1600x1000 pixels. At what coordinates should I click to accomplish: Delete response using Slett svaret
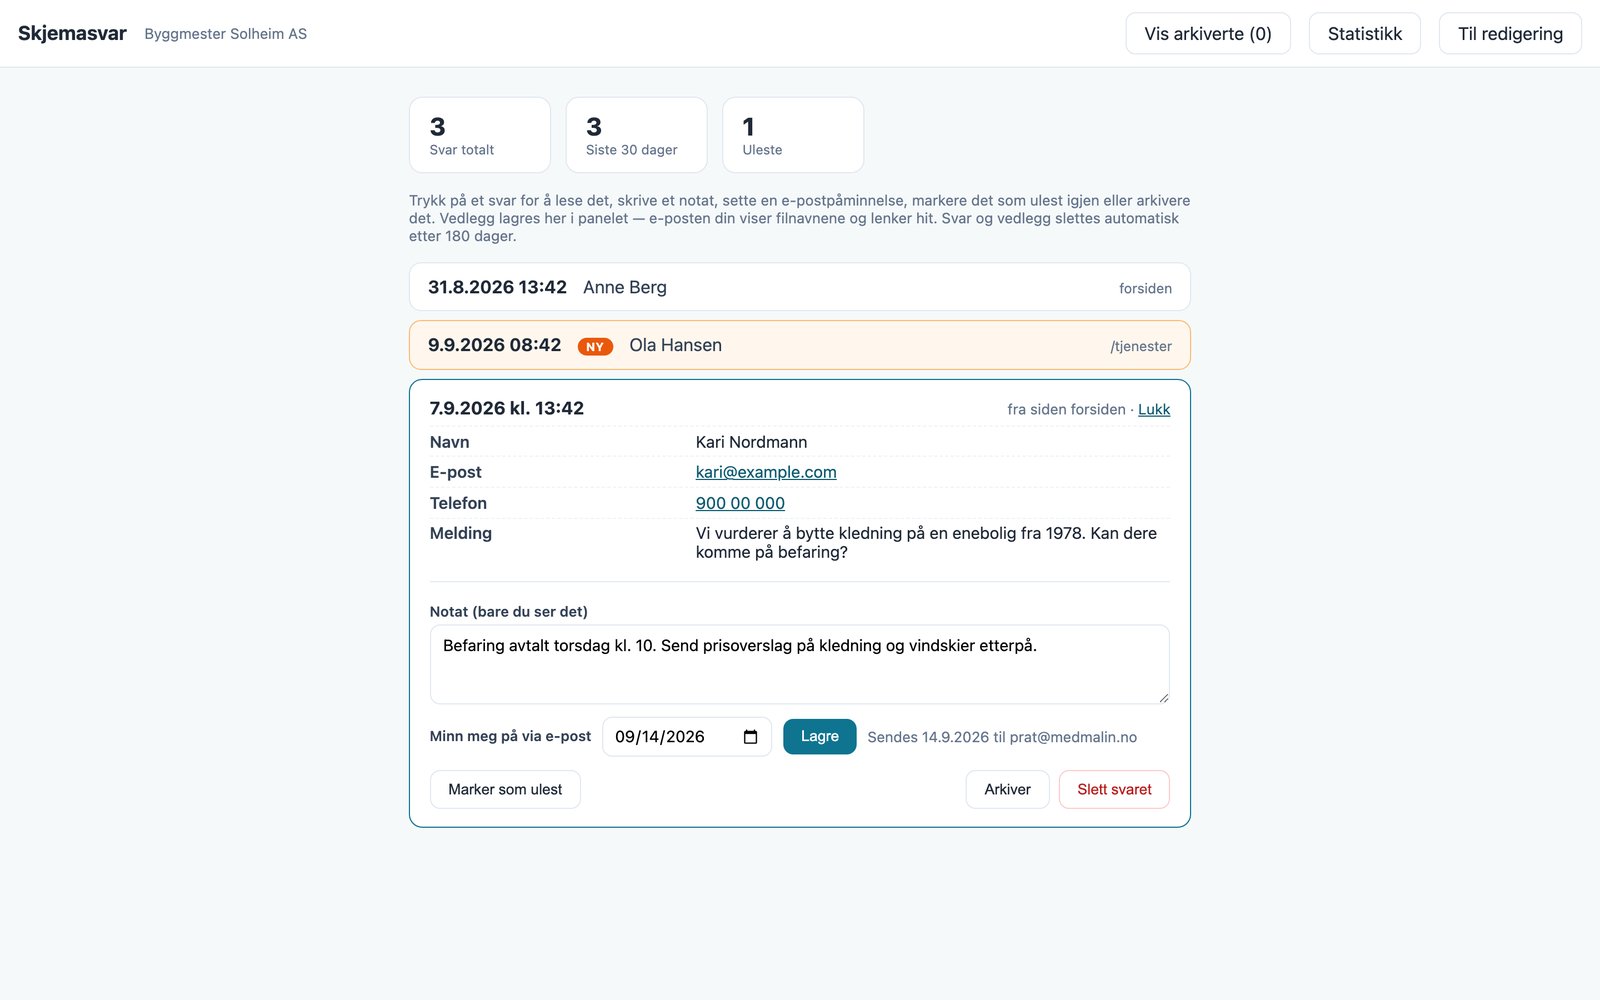pos(1114,790)
